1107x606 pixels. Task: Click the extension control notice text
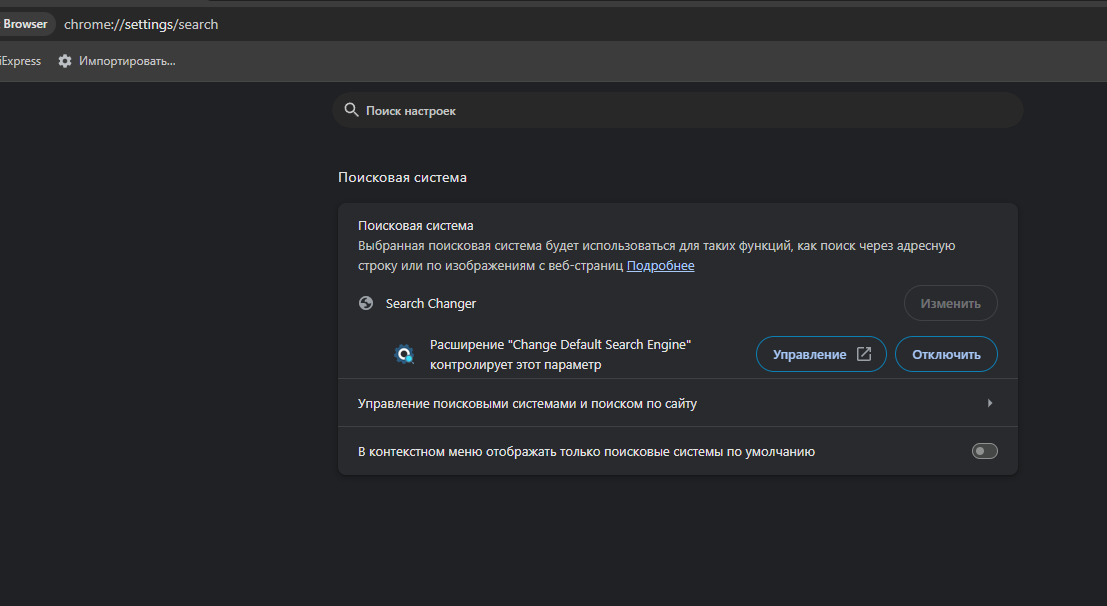tap(560, 354)
